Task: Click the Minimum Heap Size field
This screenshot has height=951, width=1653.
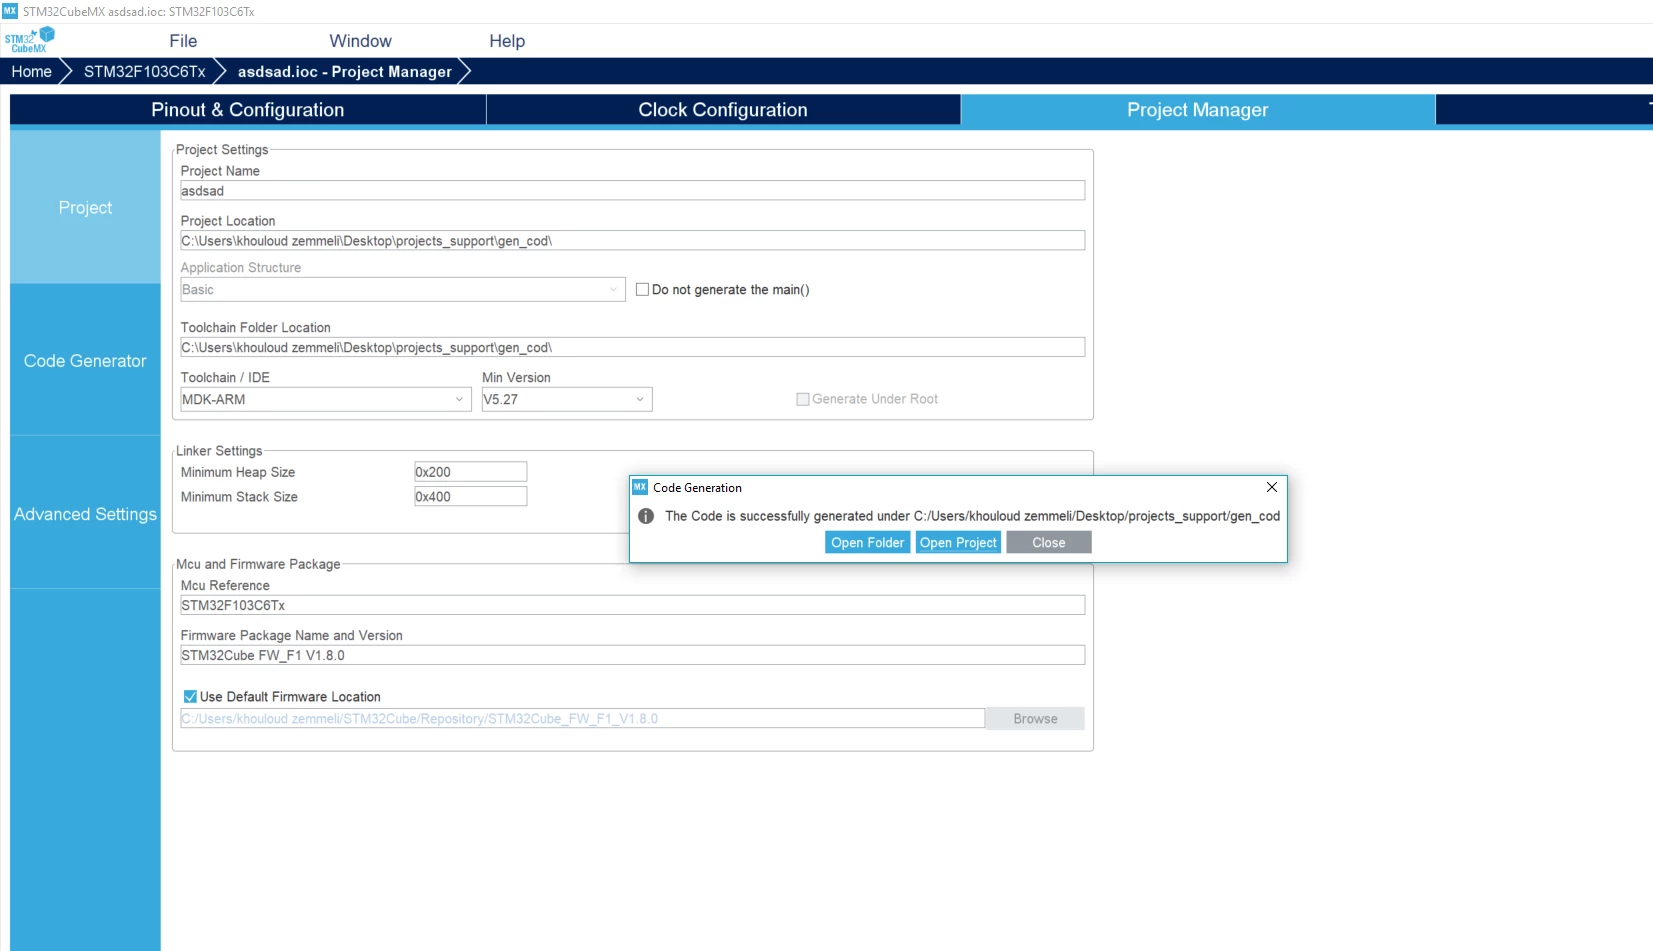Action: click(x=470, y=472)
